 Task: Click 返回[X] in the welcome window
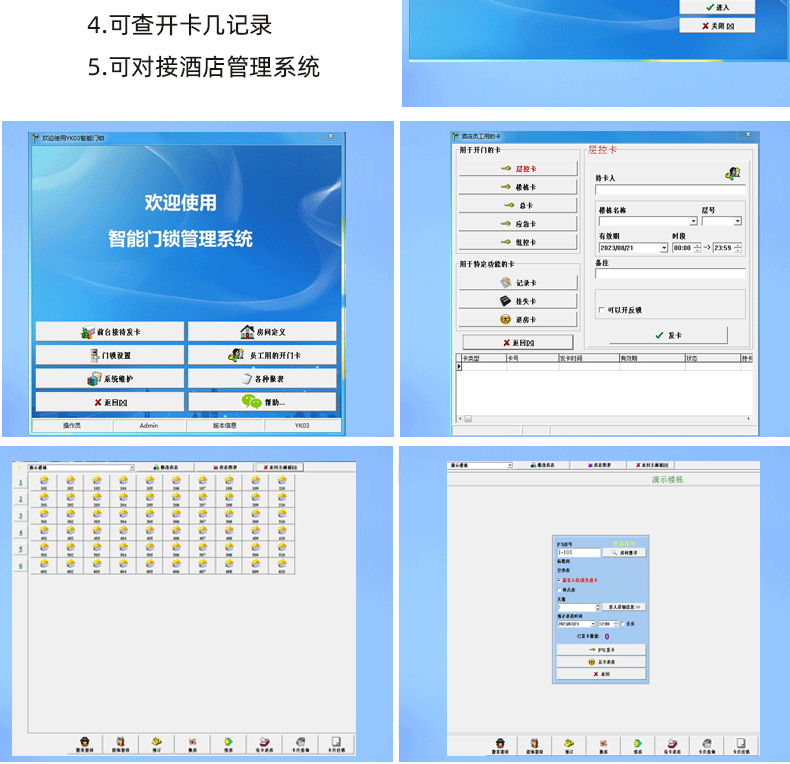point(110,402)
